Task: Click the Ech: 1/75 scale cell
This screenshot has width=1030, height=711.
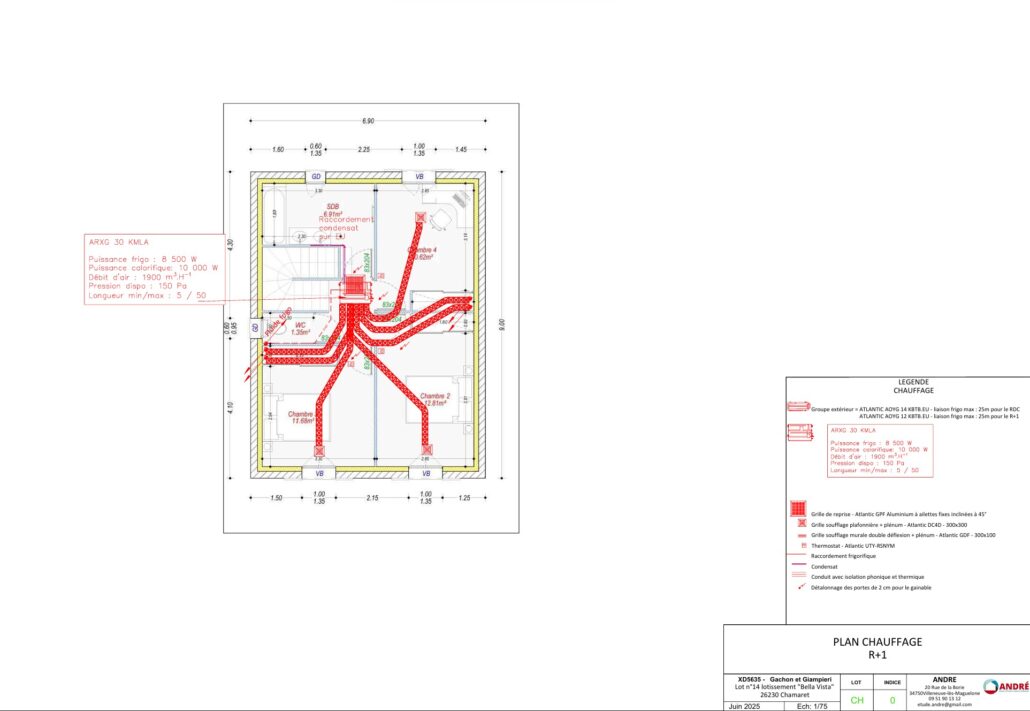Action: click(x=812, y=706)
